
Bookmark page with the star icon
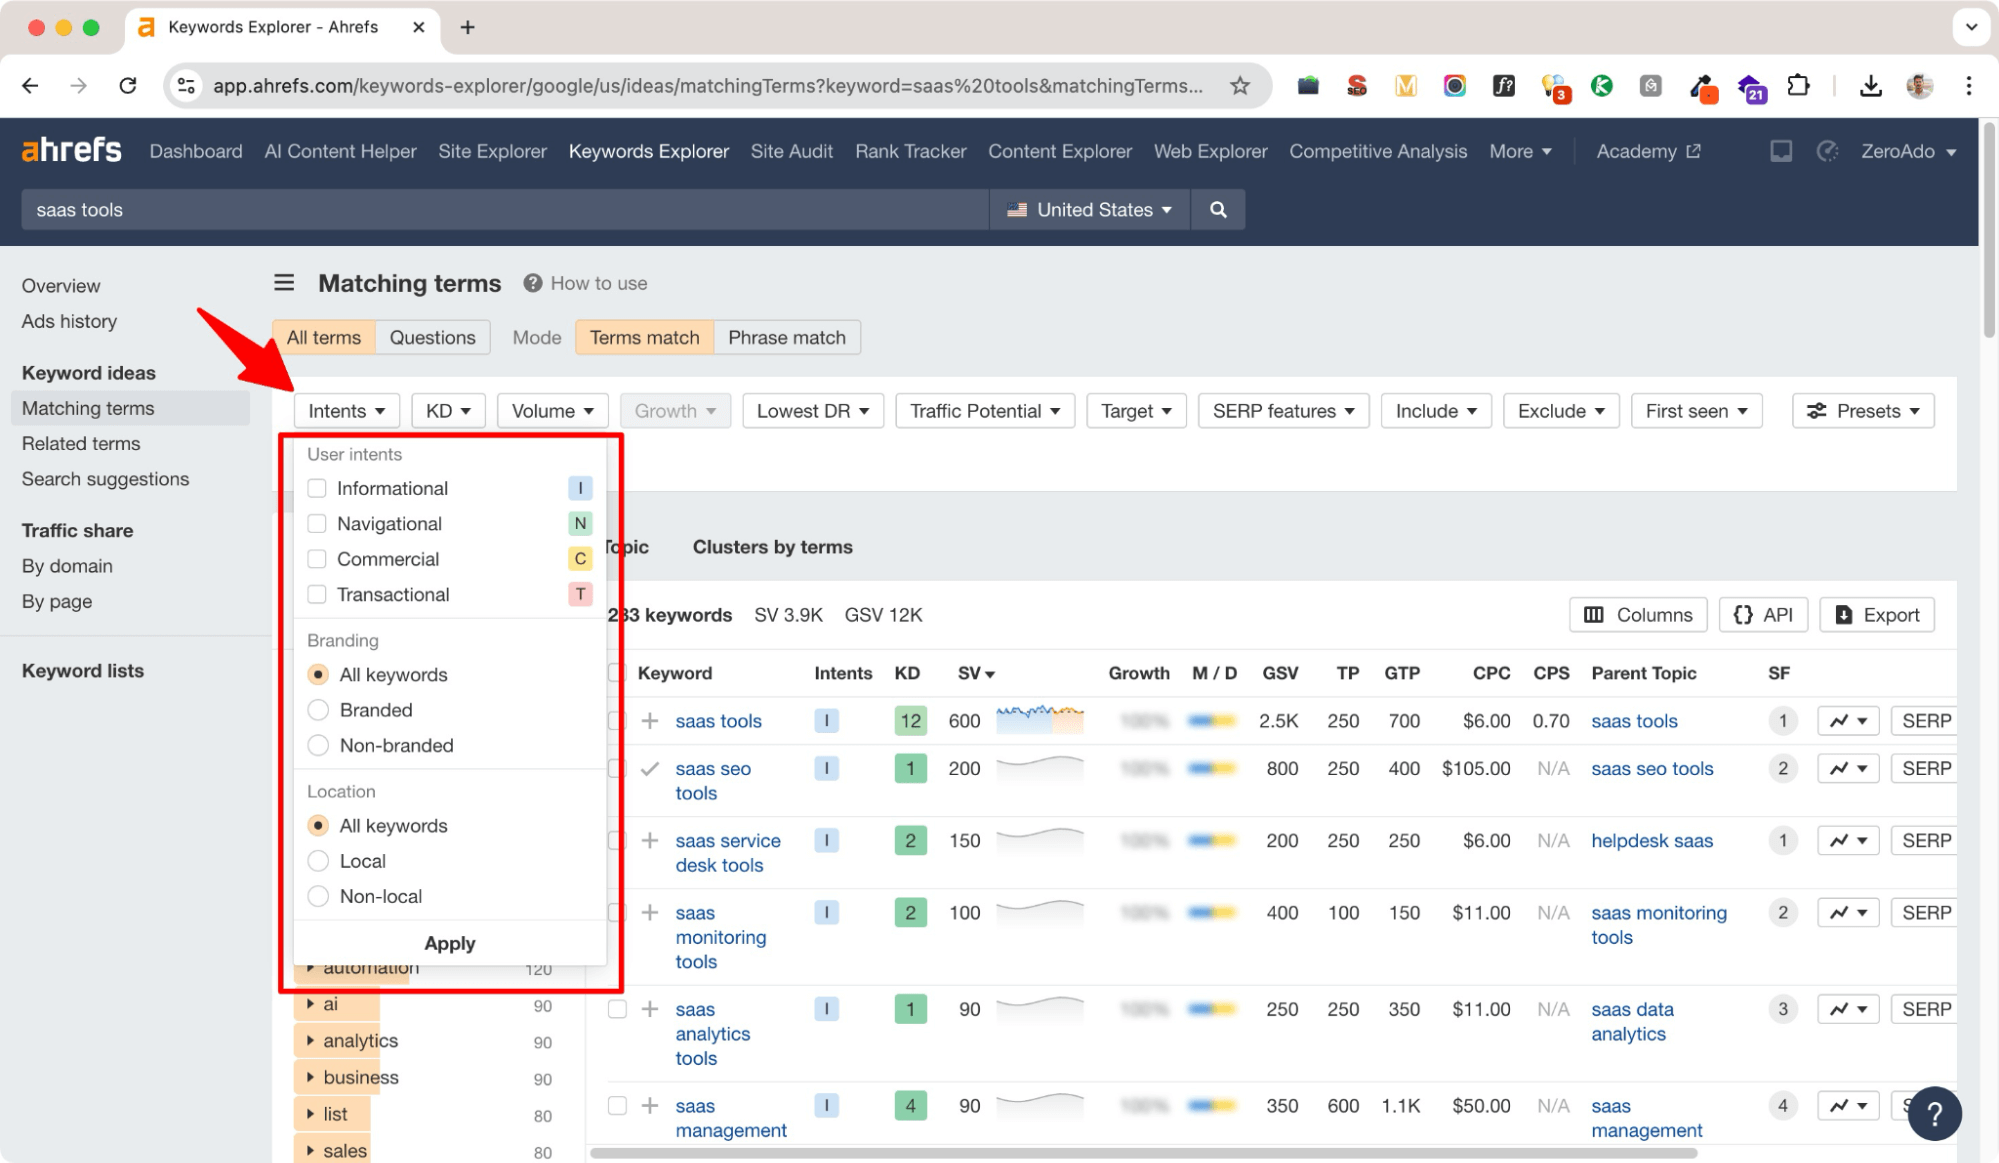click(1240, 86)
